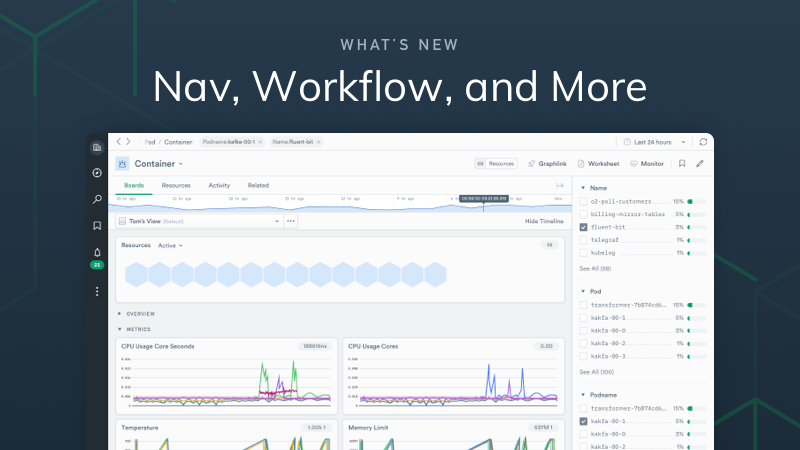The width and height of the screenshot is (800, 450).
Task: Open bookmarks icon in left sidebar
Action: [97, 226]
